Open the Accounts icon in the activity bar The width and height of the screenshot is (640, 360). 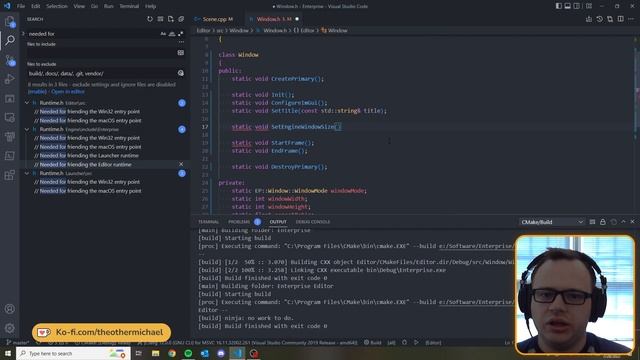click(10, 309)
